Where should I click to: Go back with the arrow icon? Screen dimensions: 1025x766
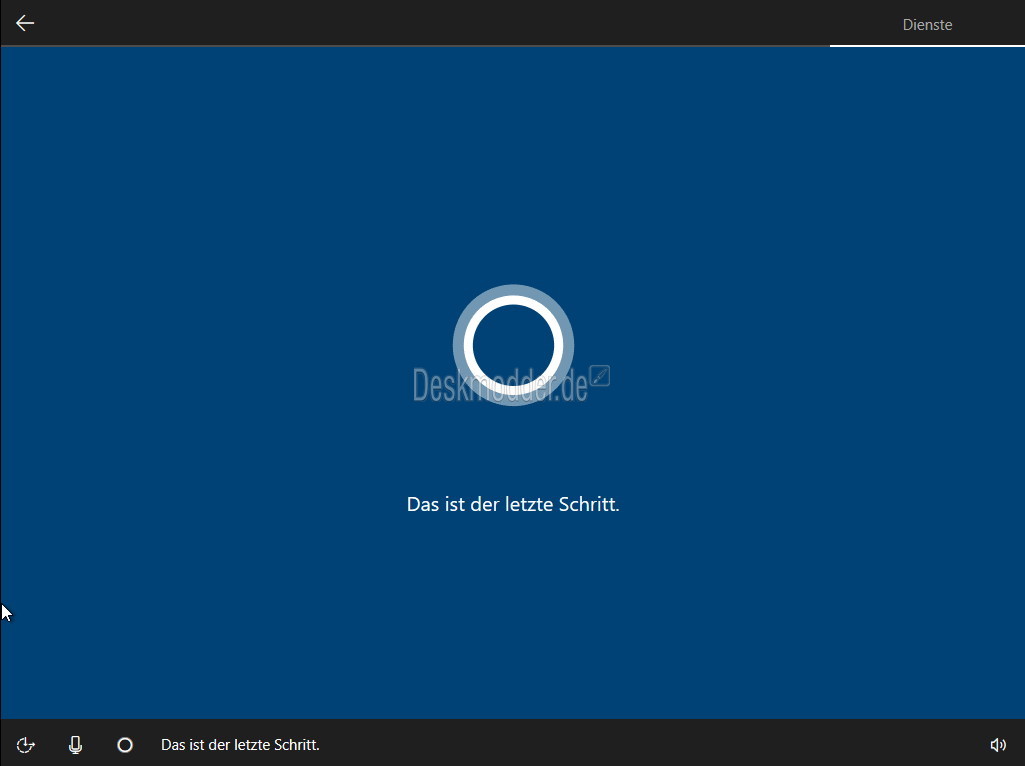25,24
